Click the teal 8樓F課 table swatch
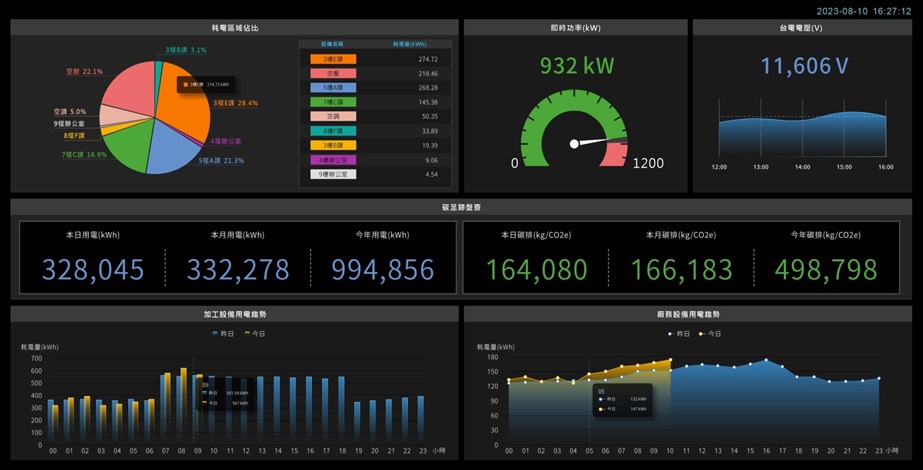 click(333, 131)
